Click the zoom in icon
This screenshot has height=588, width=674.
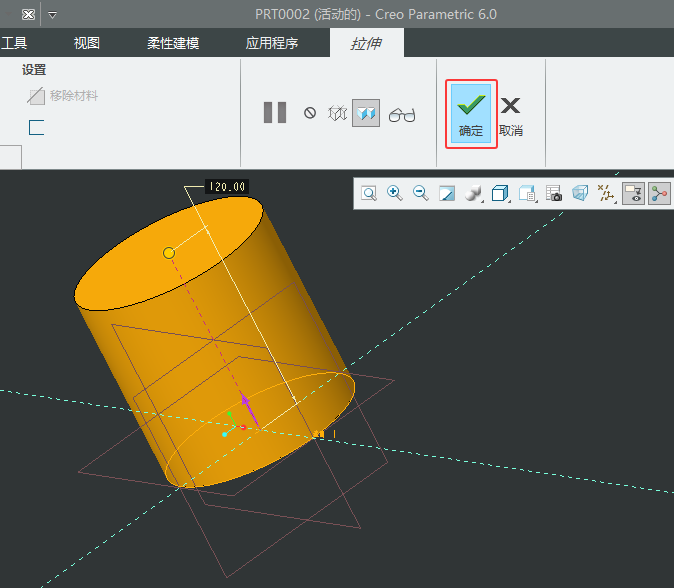click(x=395, y=194)
